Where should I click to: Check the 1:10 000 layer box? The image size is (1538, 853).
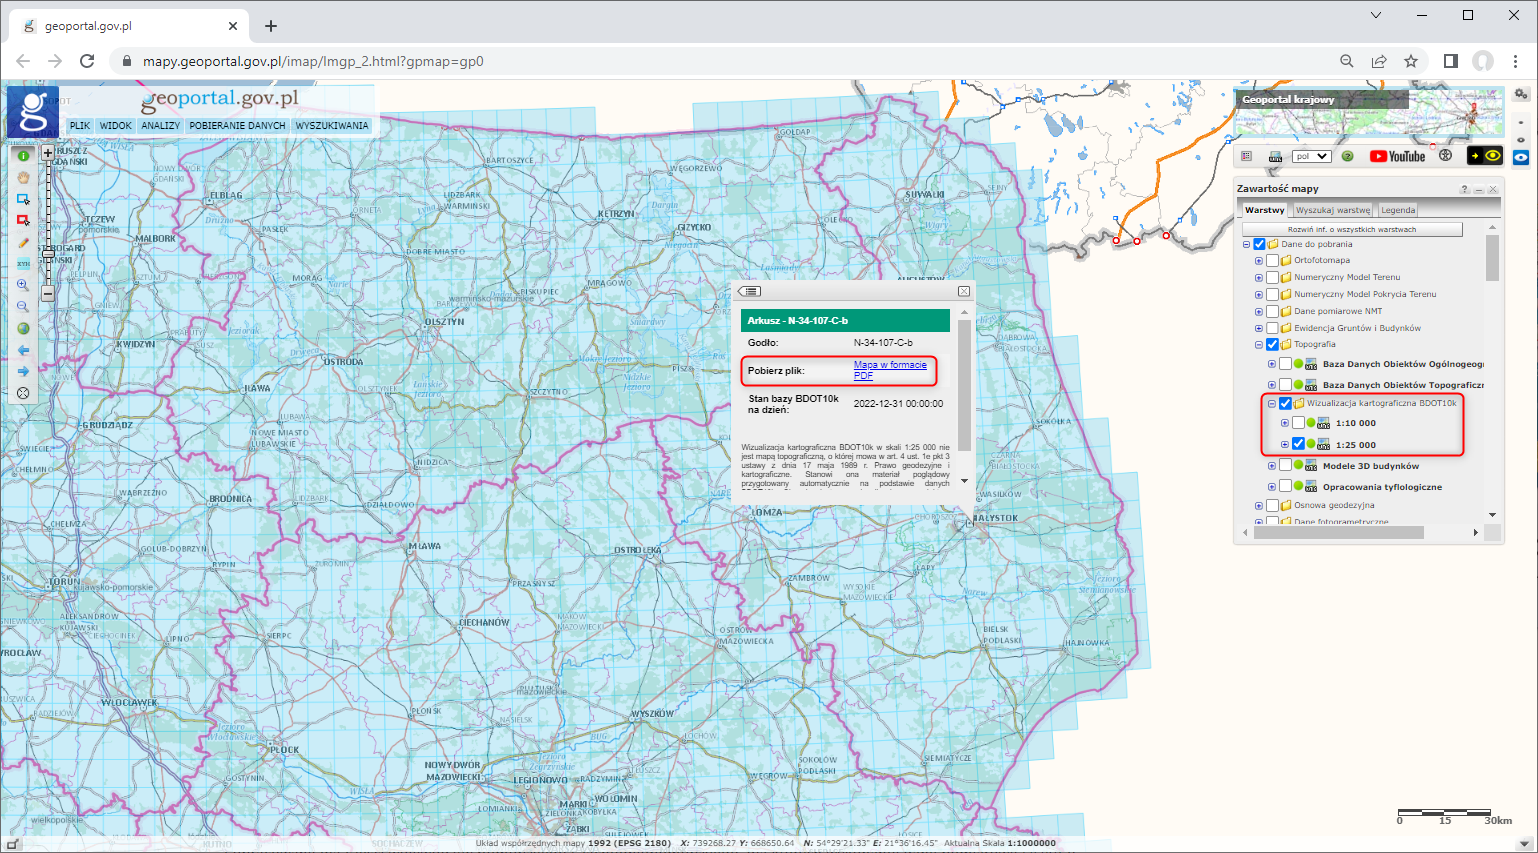(1298, 423)
